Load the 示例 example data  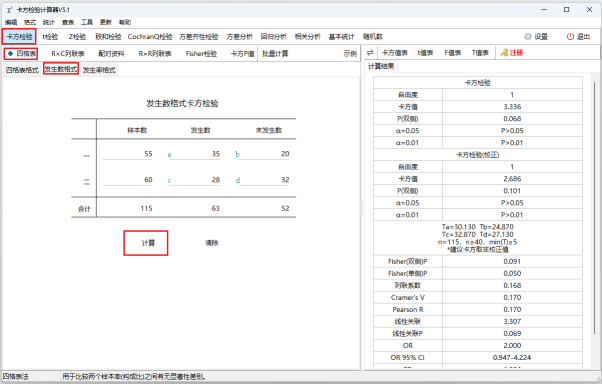pyautogui.click(x=350, y=53)
